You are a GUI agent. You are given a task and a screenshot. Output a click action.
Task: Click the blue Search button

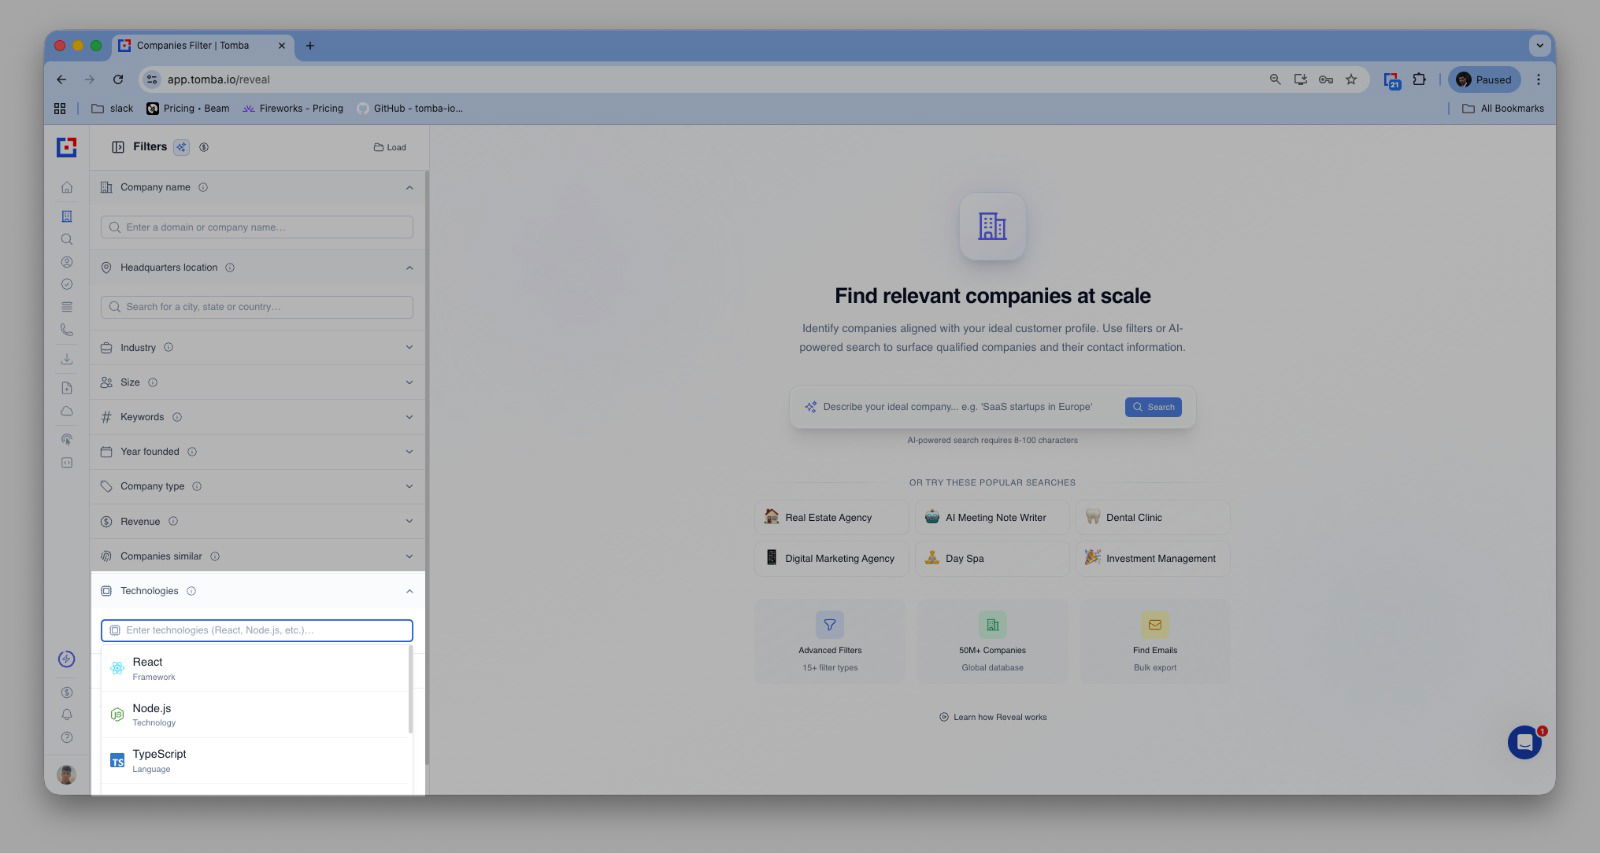coord(1153,407)
